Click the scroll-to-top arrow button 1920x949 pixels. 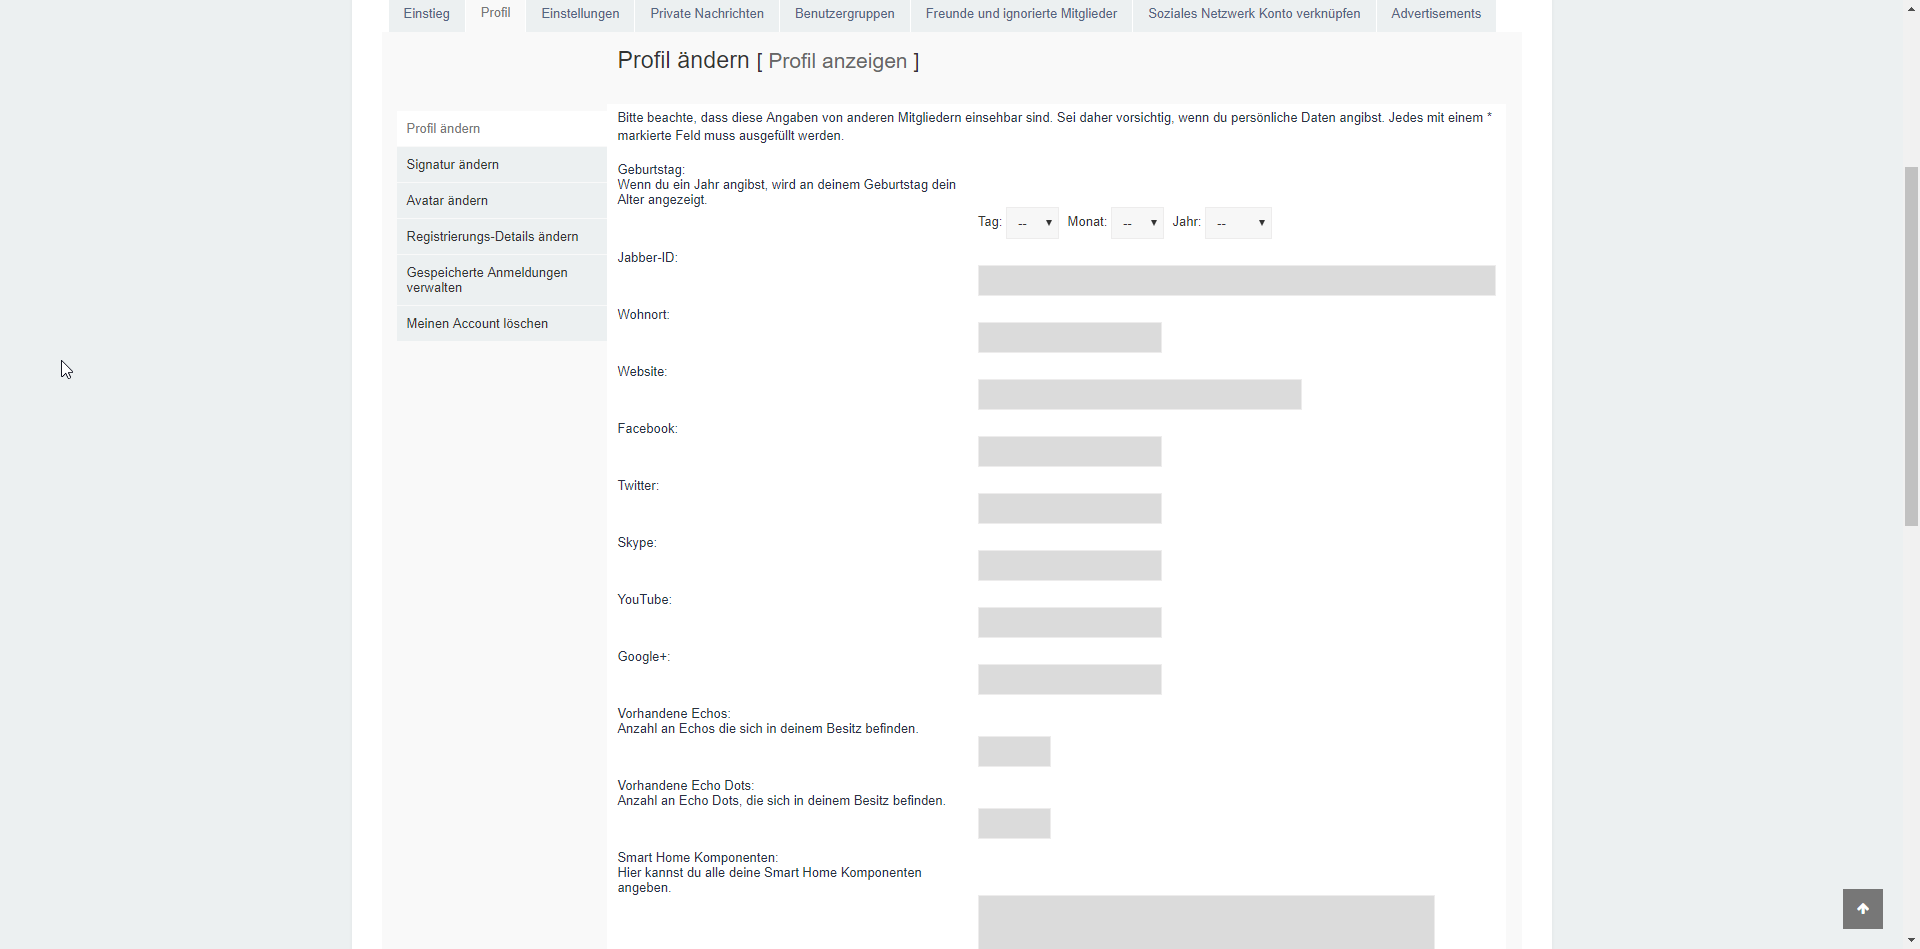pos(1862,909)
